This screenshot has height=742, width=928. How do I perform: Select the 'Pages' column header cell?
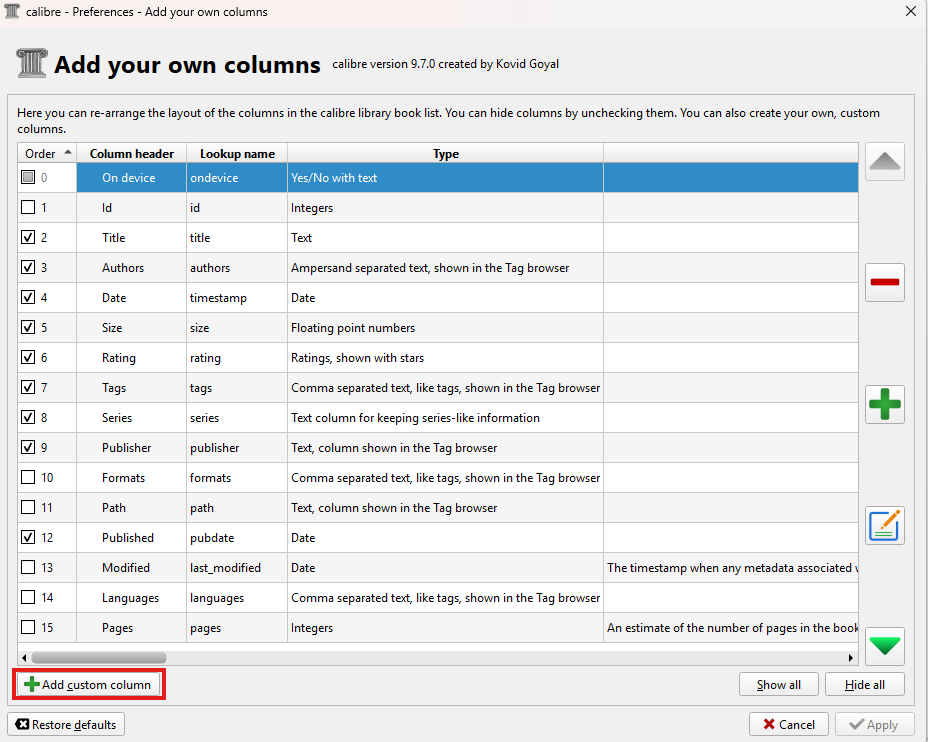[x=131, y=628]
